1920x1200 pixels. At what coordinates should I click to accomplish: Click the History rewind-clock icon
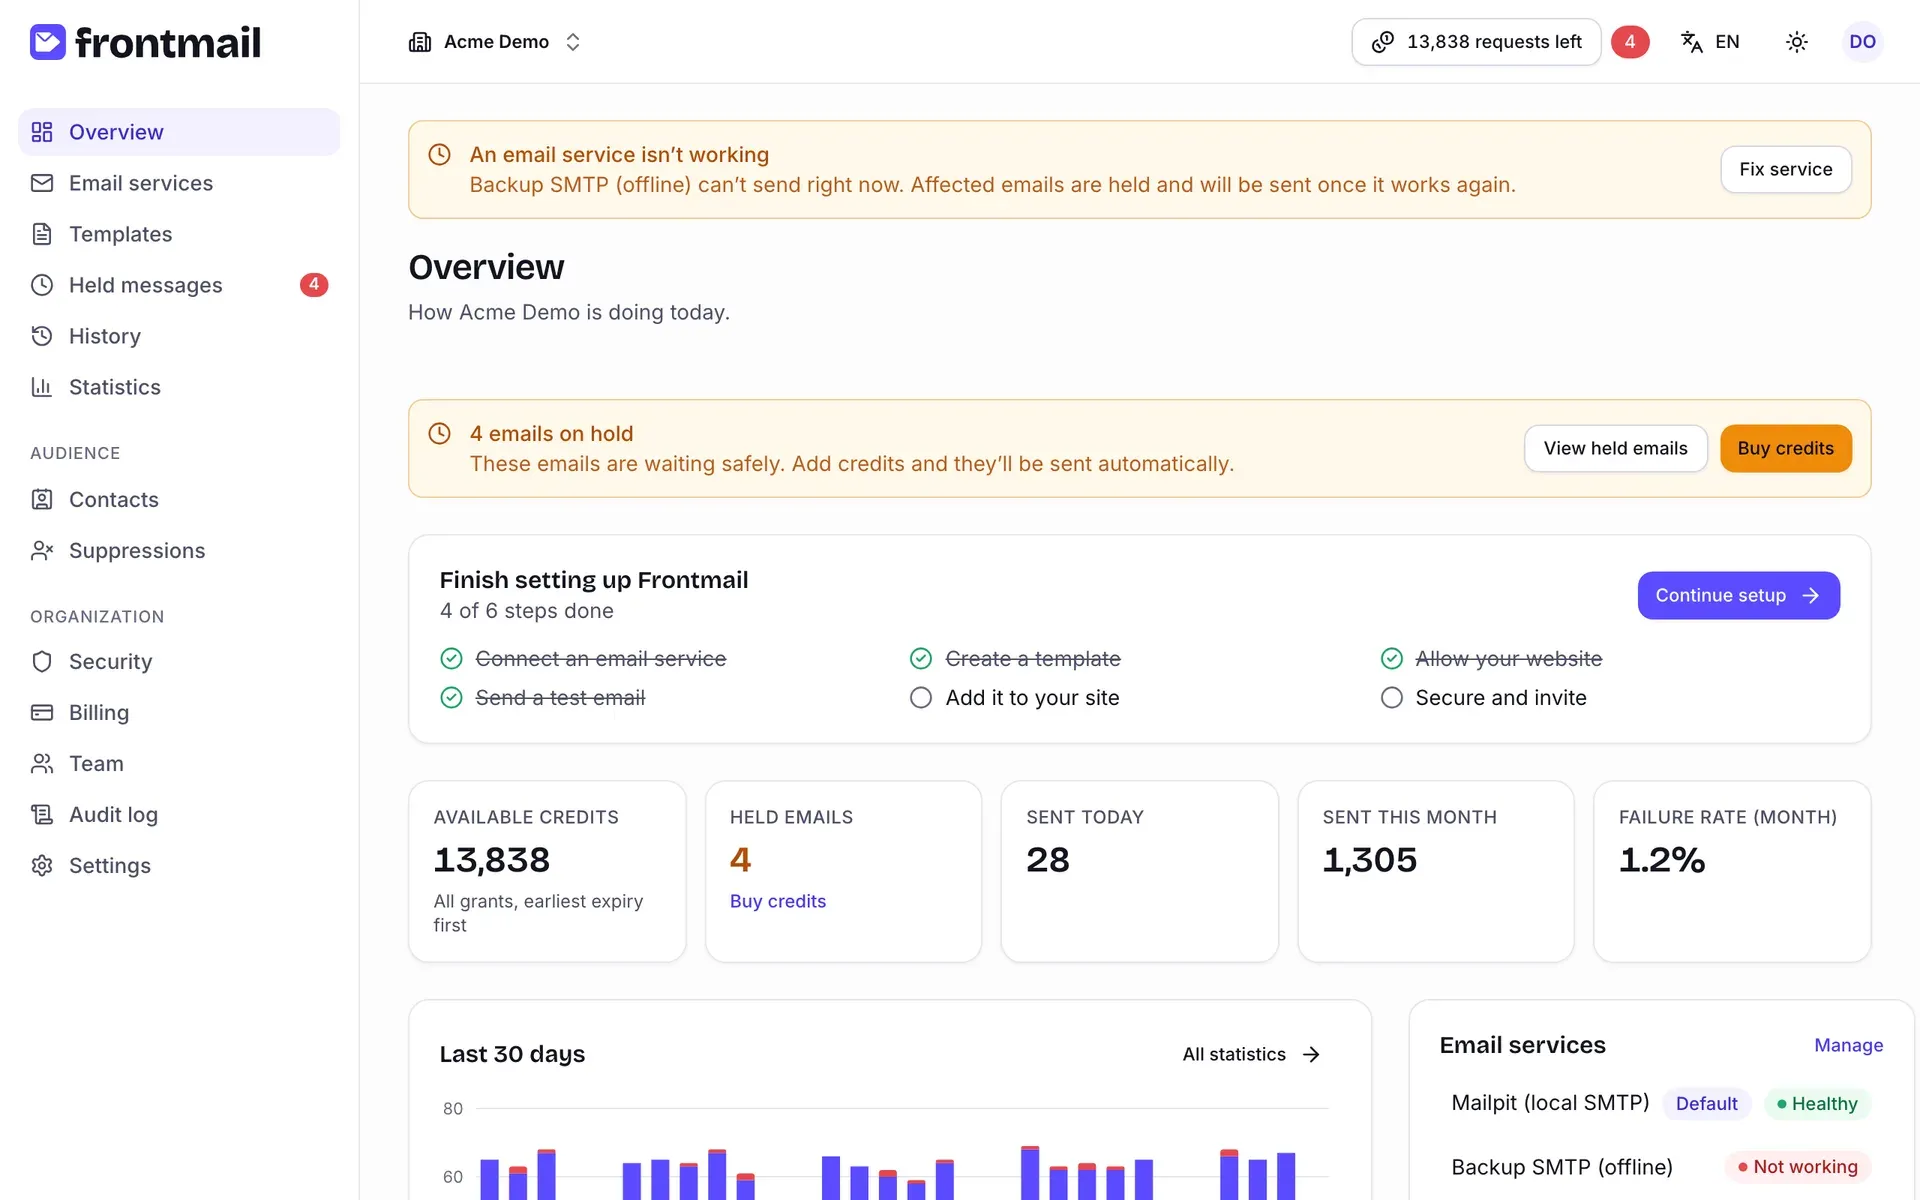coord(42,336)
